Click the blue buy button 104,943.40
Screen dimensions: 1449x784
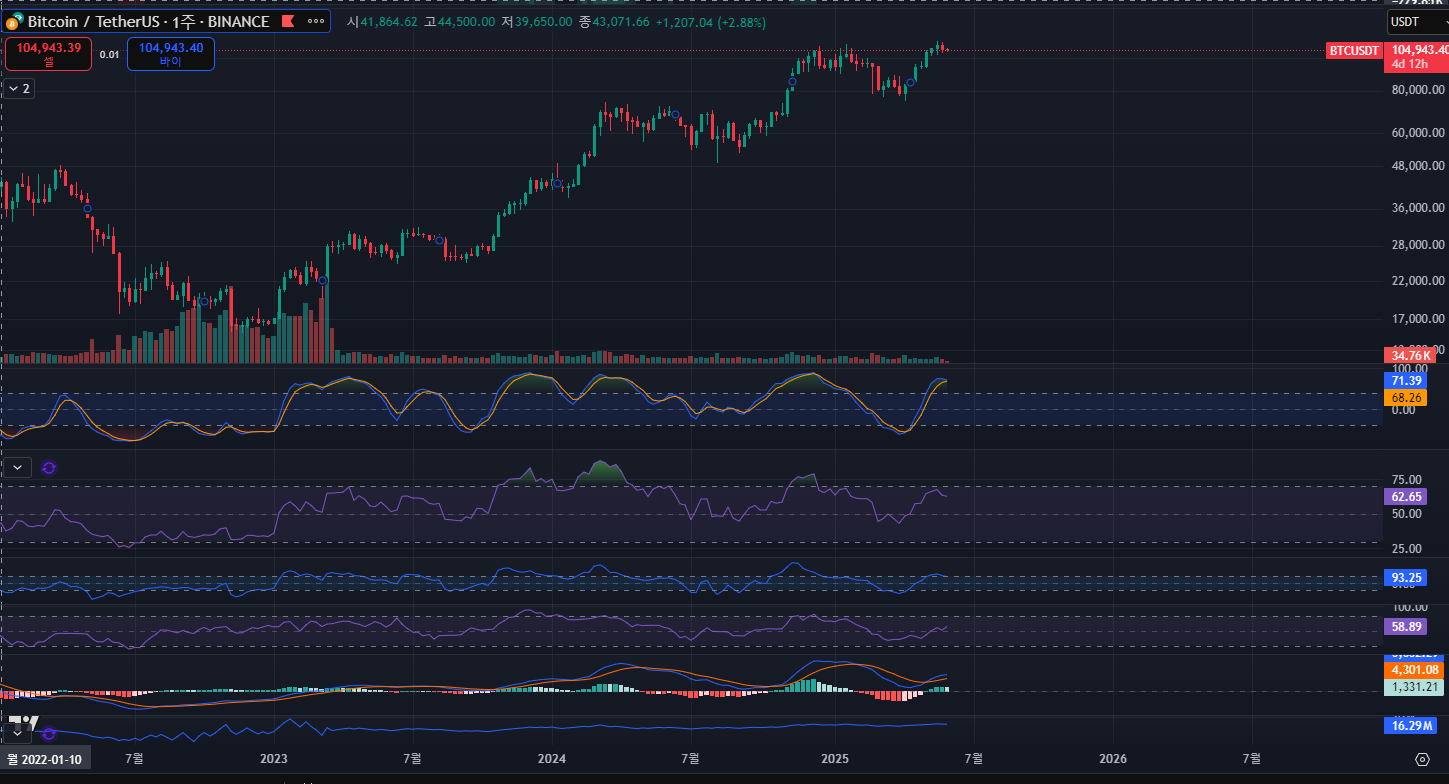pyautogui.click(x=171, y=54)
